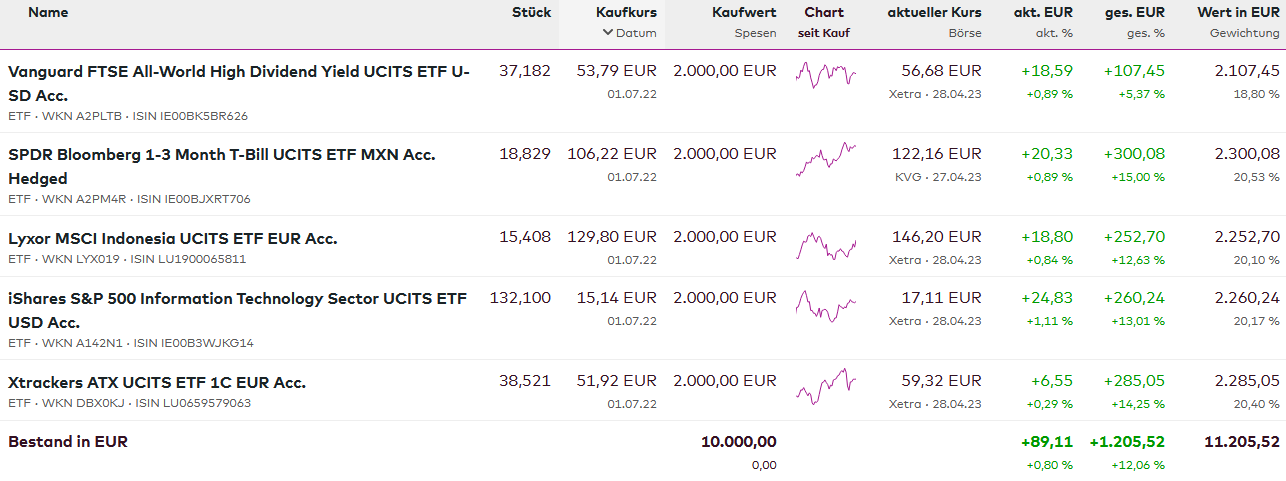The width and height of the screenshot is (1286, 481).
Task: Sort by Wert in EUR column header
Action: 1238,13
